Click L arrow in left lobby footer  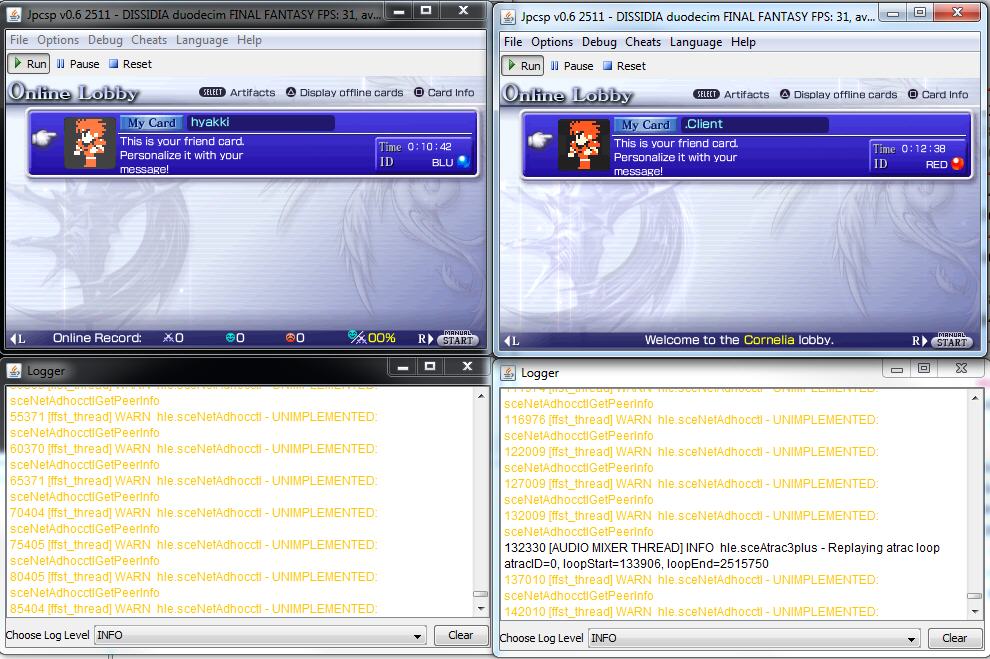point(17,339)
